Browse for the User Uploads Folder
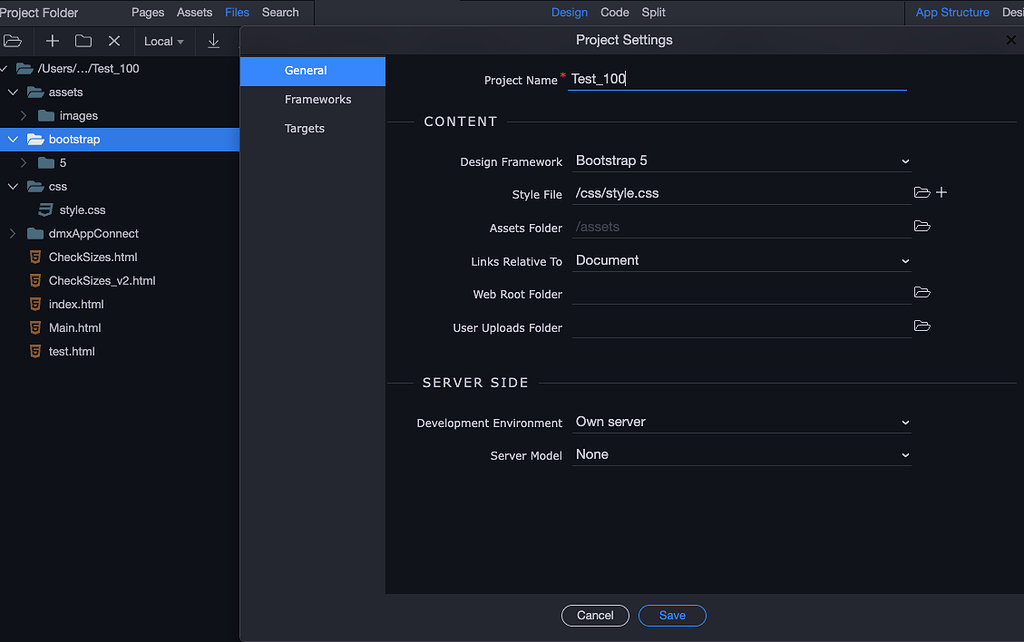 coord(921,325)
